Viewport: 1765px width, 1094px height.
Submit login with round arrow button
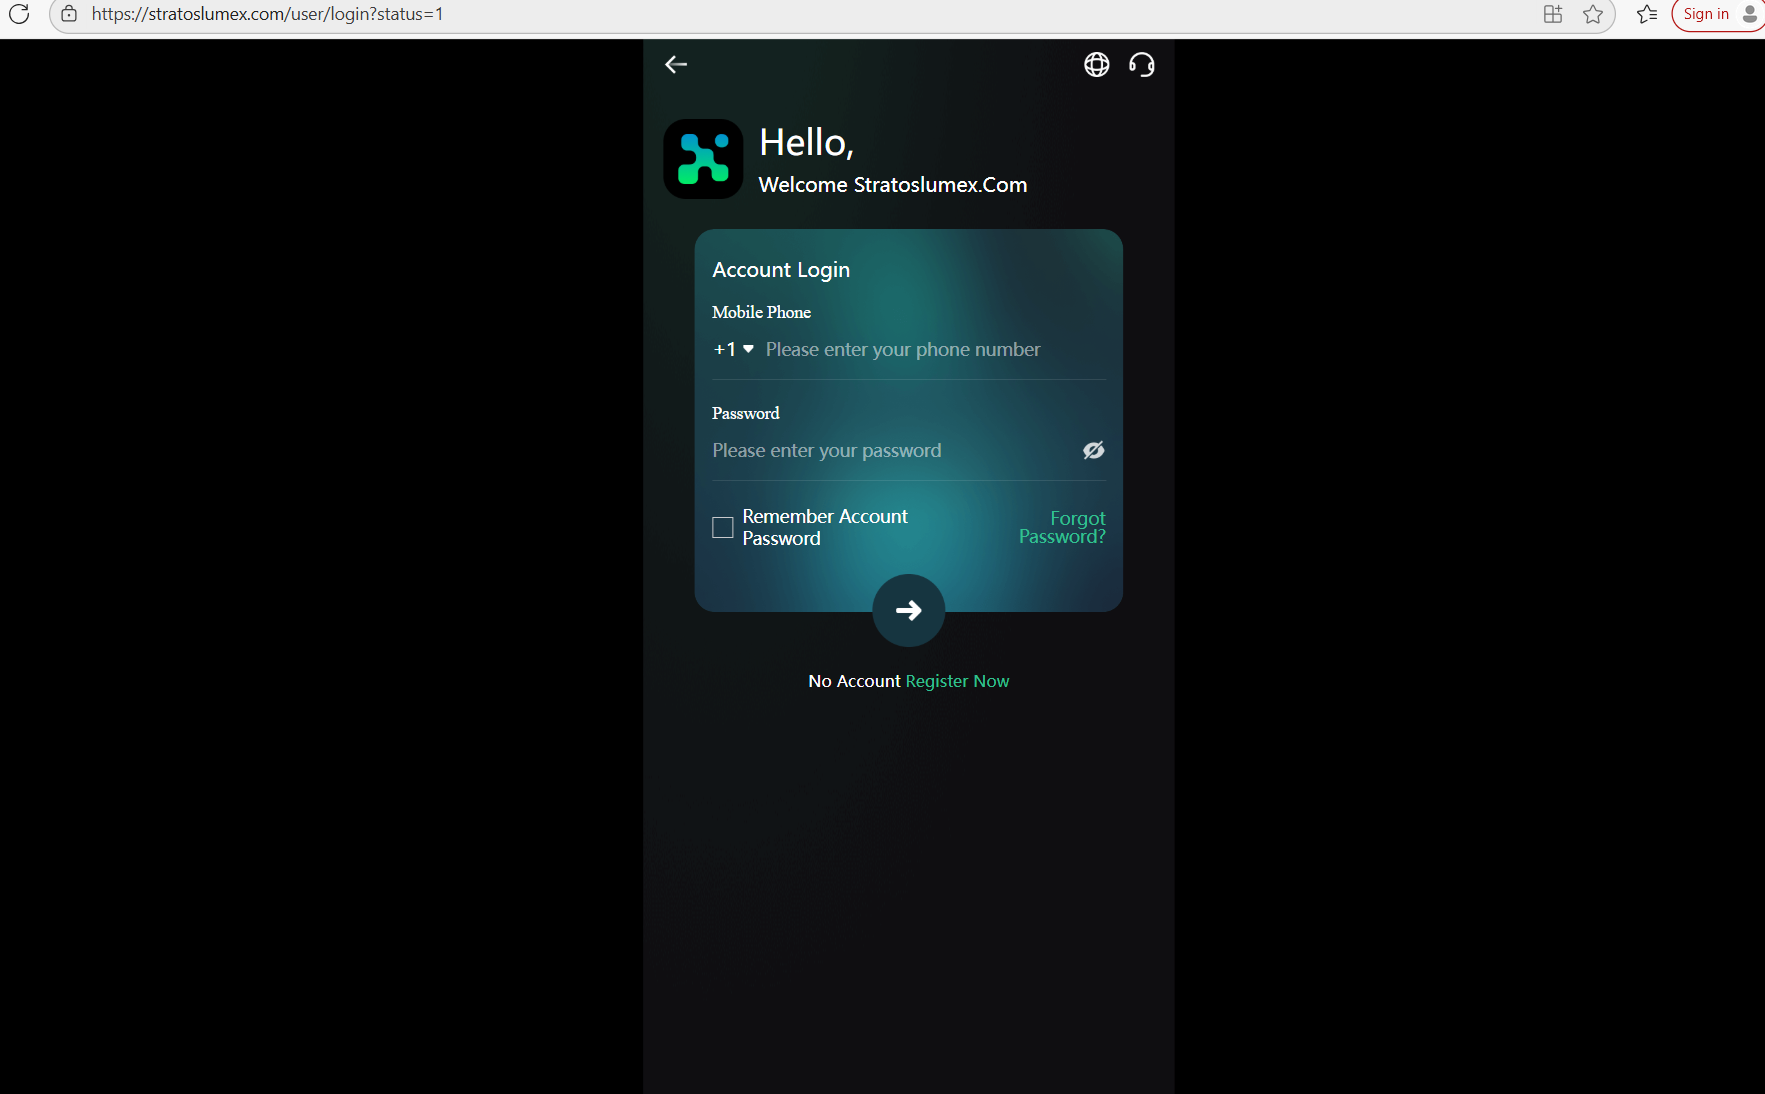point(908,610)
